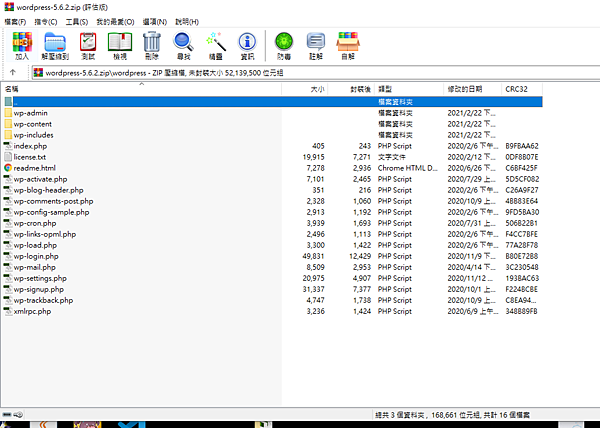
Task: Open the Help (說明) menu
Action: pyautogui.click(x=187, y=22)
